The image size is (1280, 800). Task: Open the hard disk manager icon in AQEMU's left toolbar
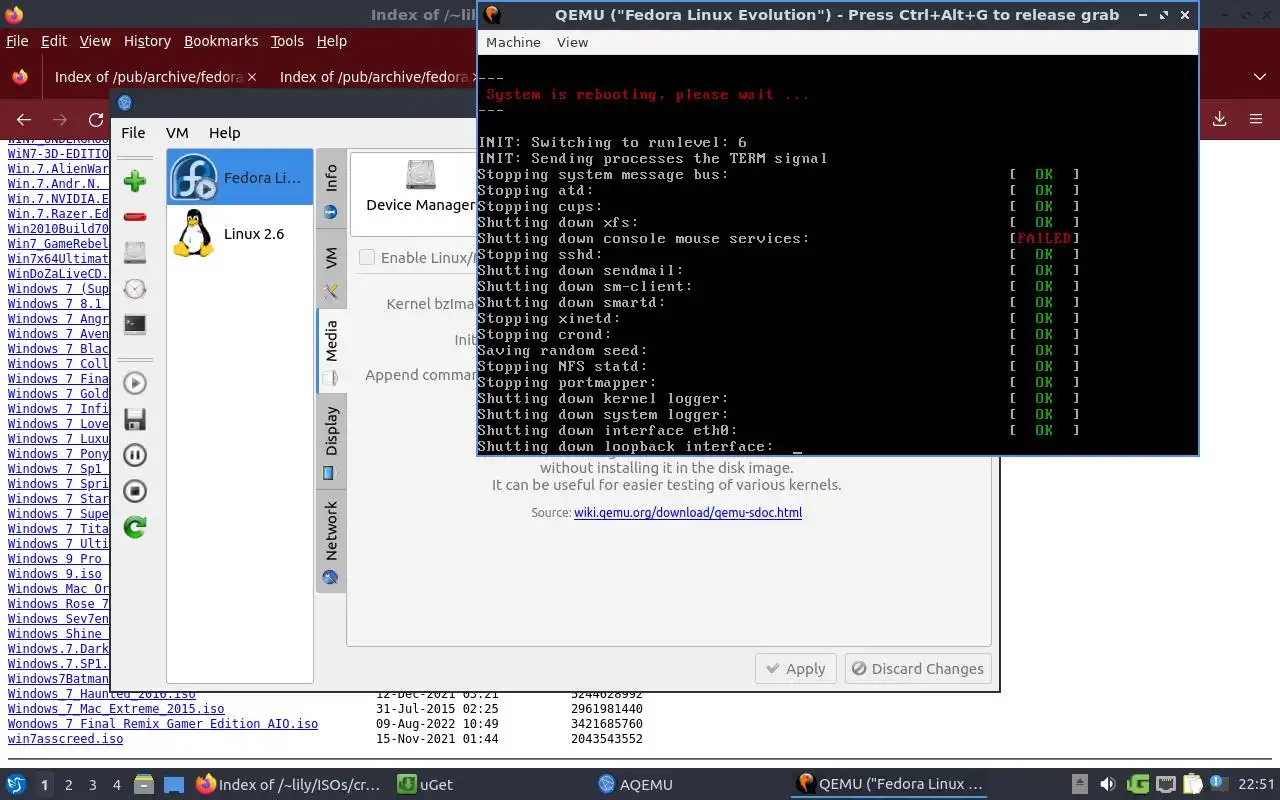pyautogui.click(x=135, y=253)
